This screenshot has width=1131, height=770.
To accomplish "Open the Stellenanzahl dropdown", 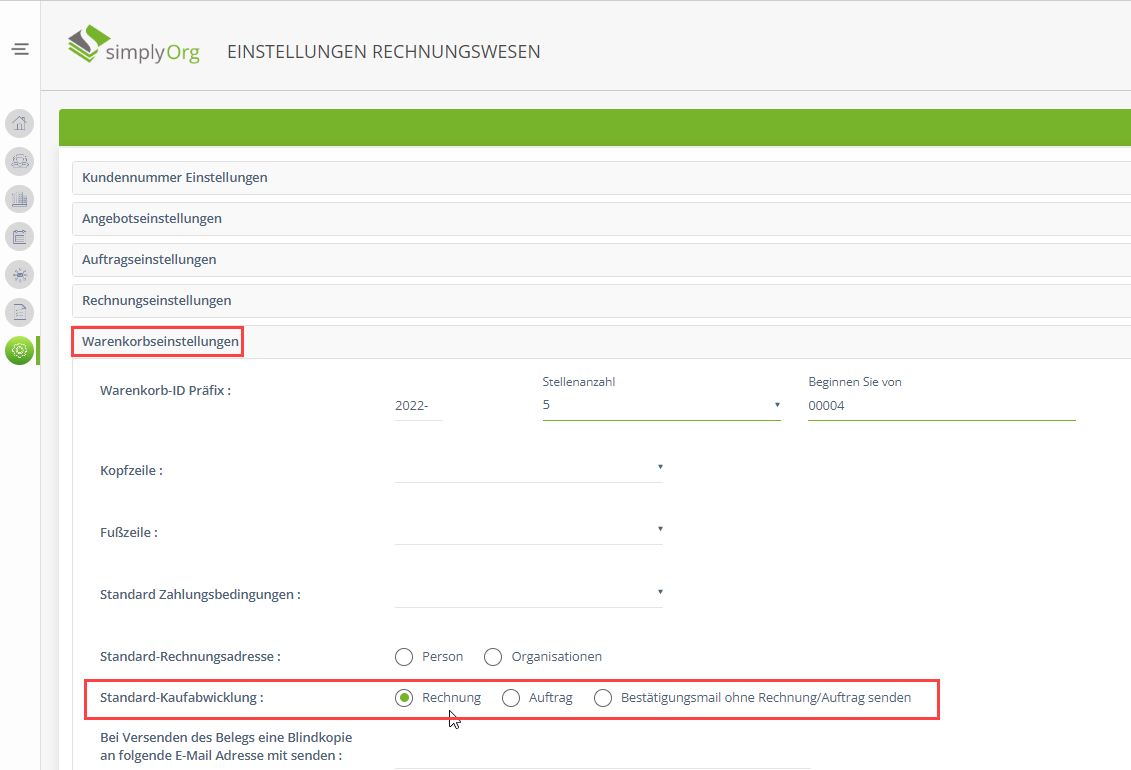I will click(x=661, y=405).
